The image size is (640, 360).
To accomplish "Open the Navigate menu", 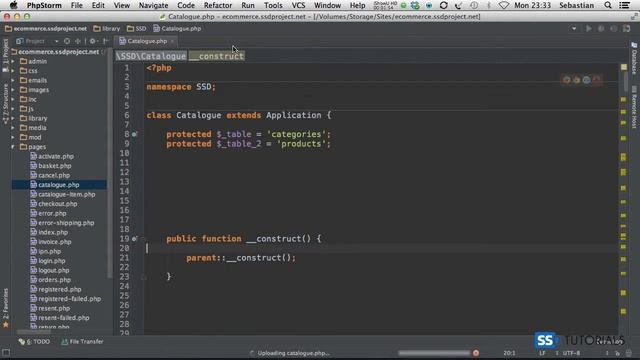I will click(153, 5).
